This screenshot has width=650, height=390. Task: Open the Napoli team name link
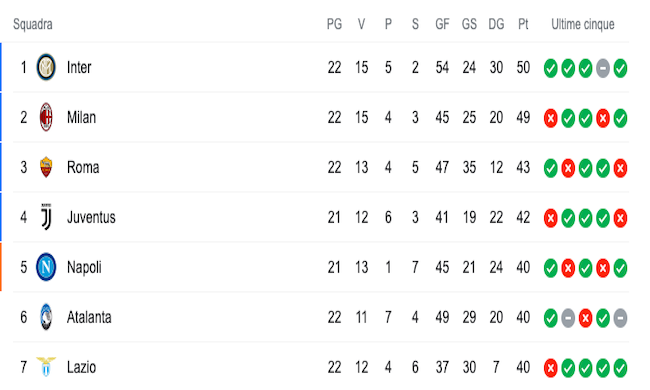[x=84, y=267]
